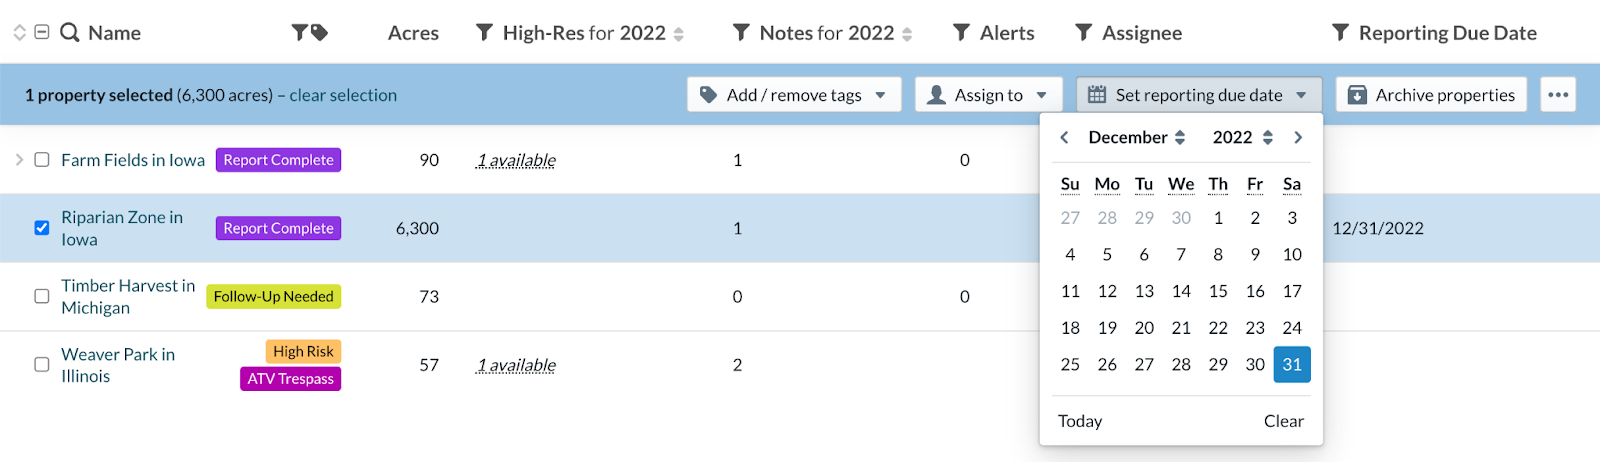1600x462 pixels.
Task: Go to previous month in calendar
Action: point(1065,138)
